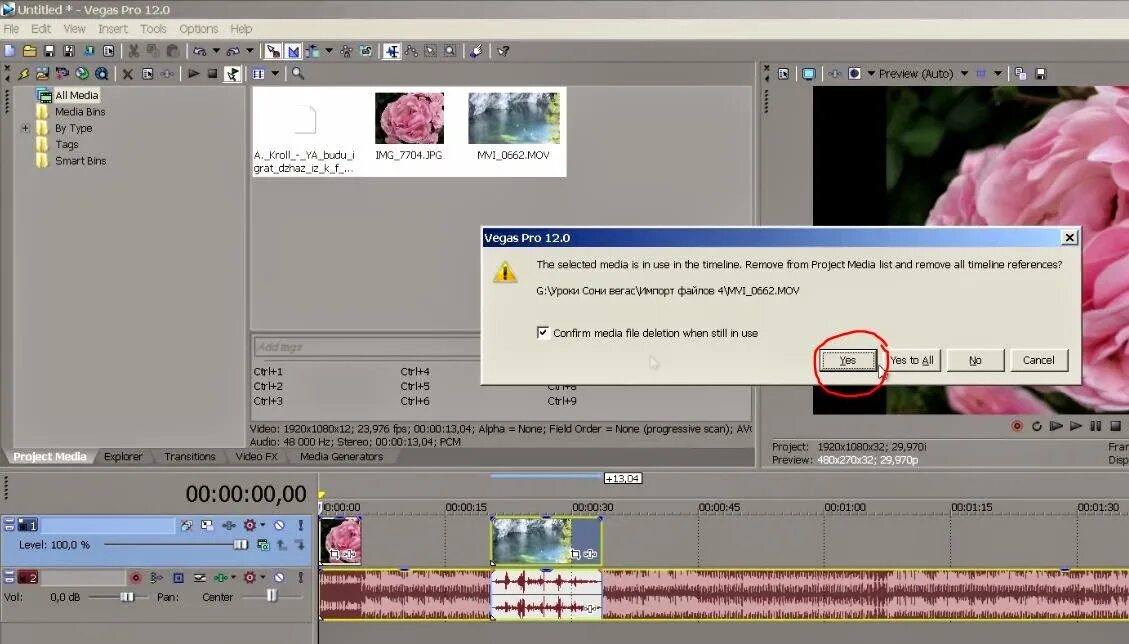The image size is (1129, 644).
Task: Adjust audio track Pan slider handle
Action: [271, 596]
